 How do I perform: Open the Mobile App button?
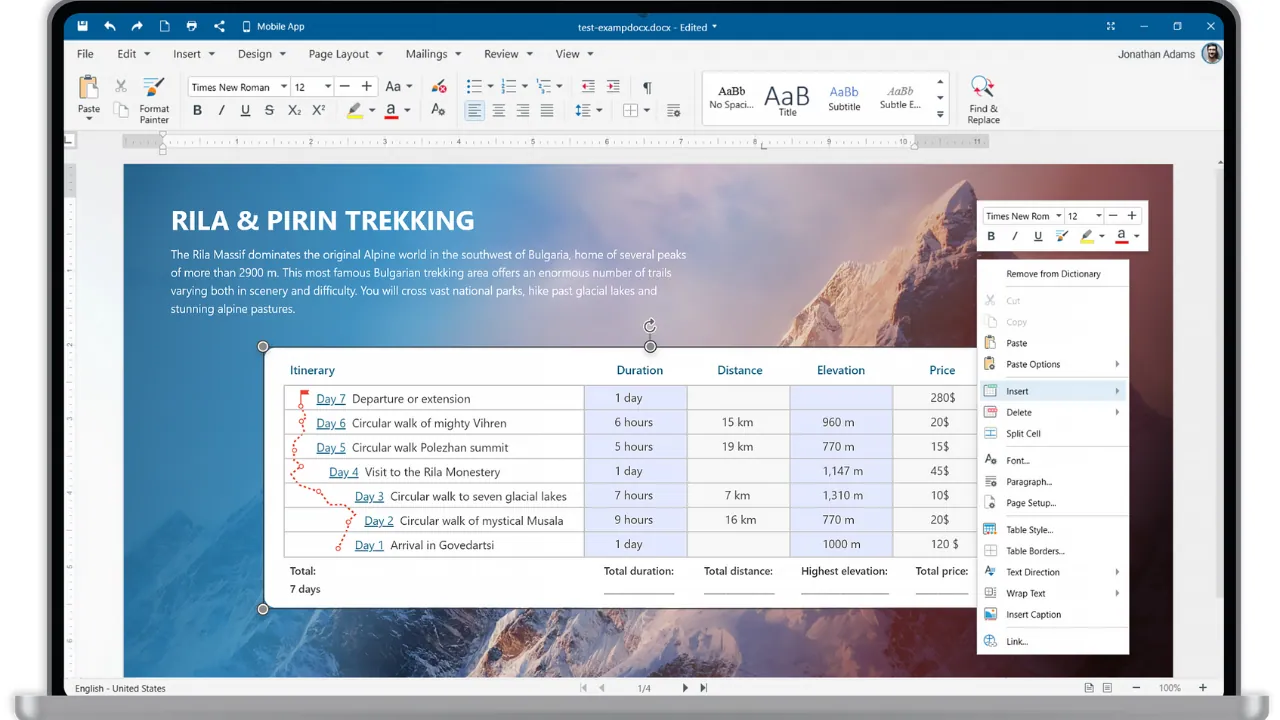pyautogui.click(x=273, y=27)
